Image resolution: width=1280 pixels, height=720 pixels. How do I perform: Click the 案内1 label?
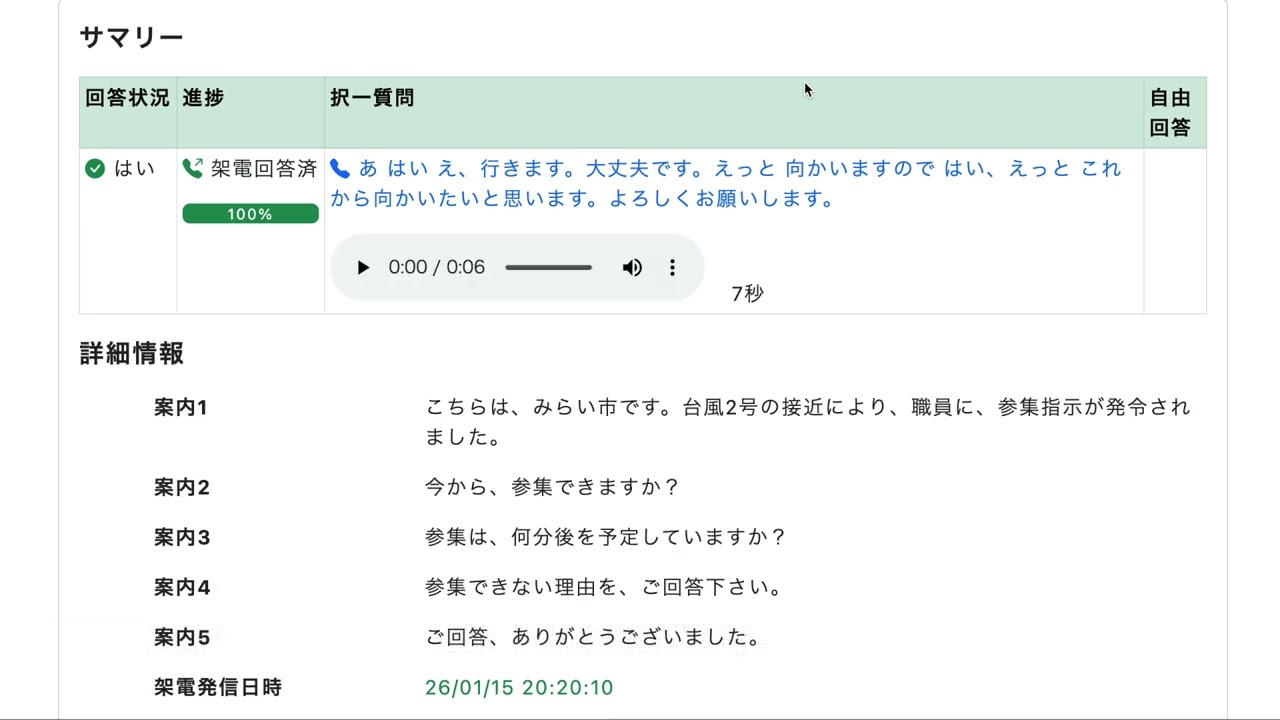point(181,408)
